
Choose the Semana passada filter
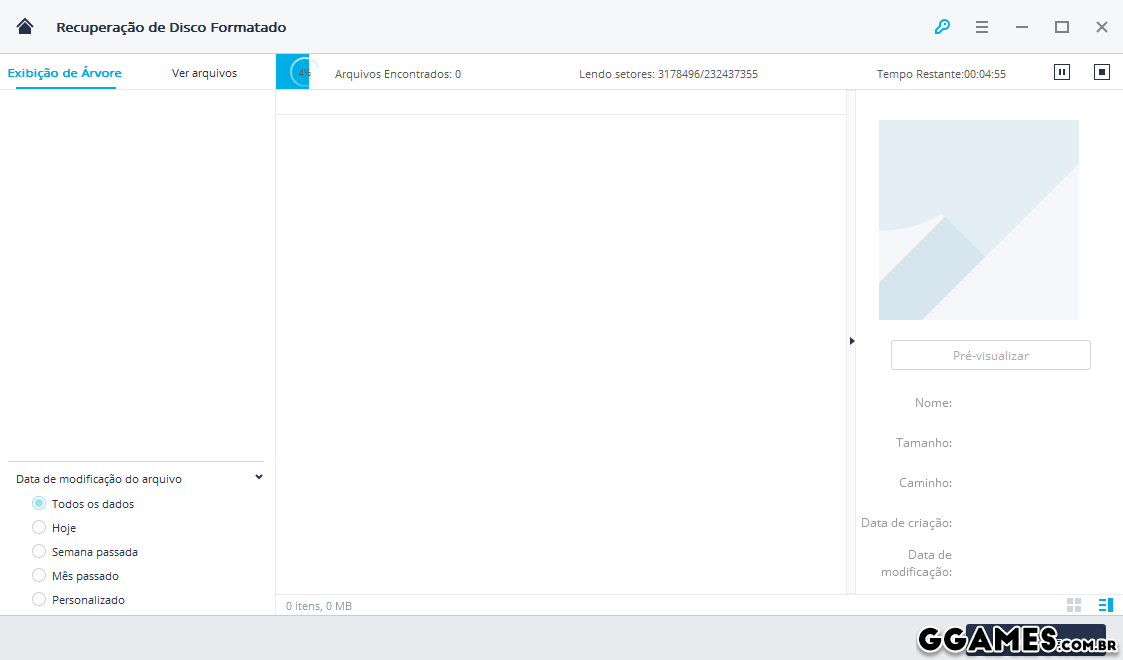pos(39,551)
